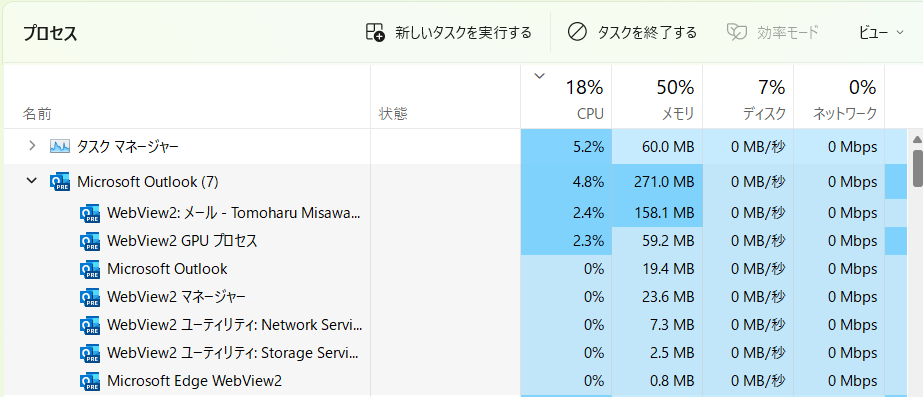Click 新しいタスクを実行する button
The height and width of the screenshot is (397, 923).
click(x=449, y=32)
